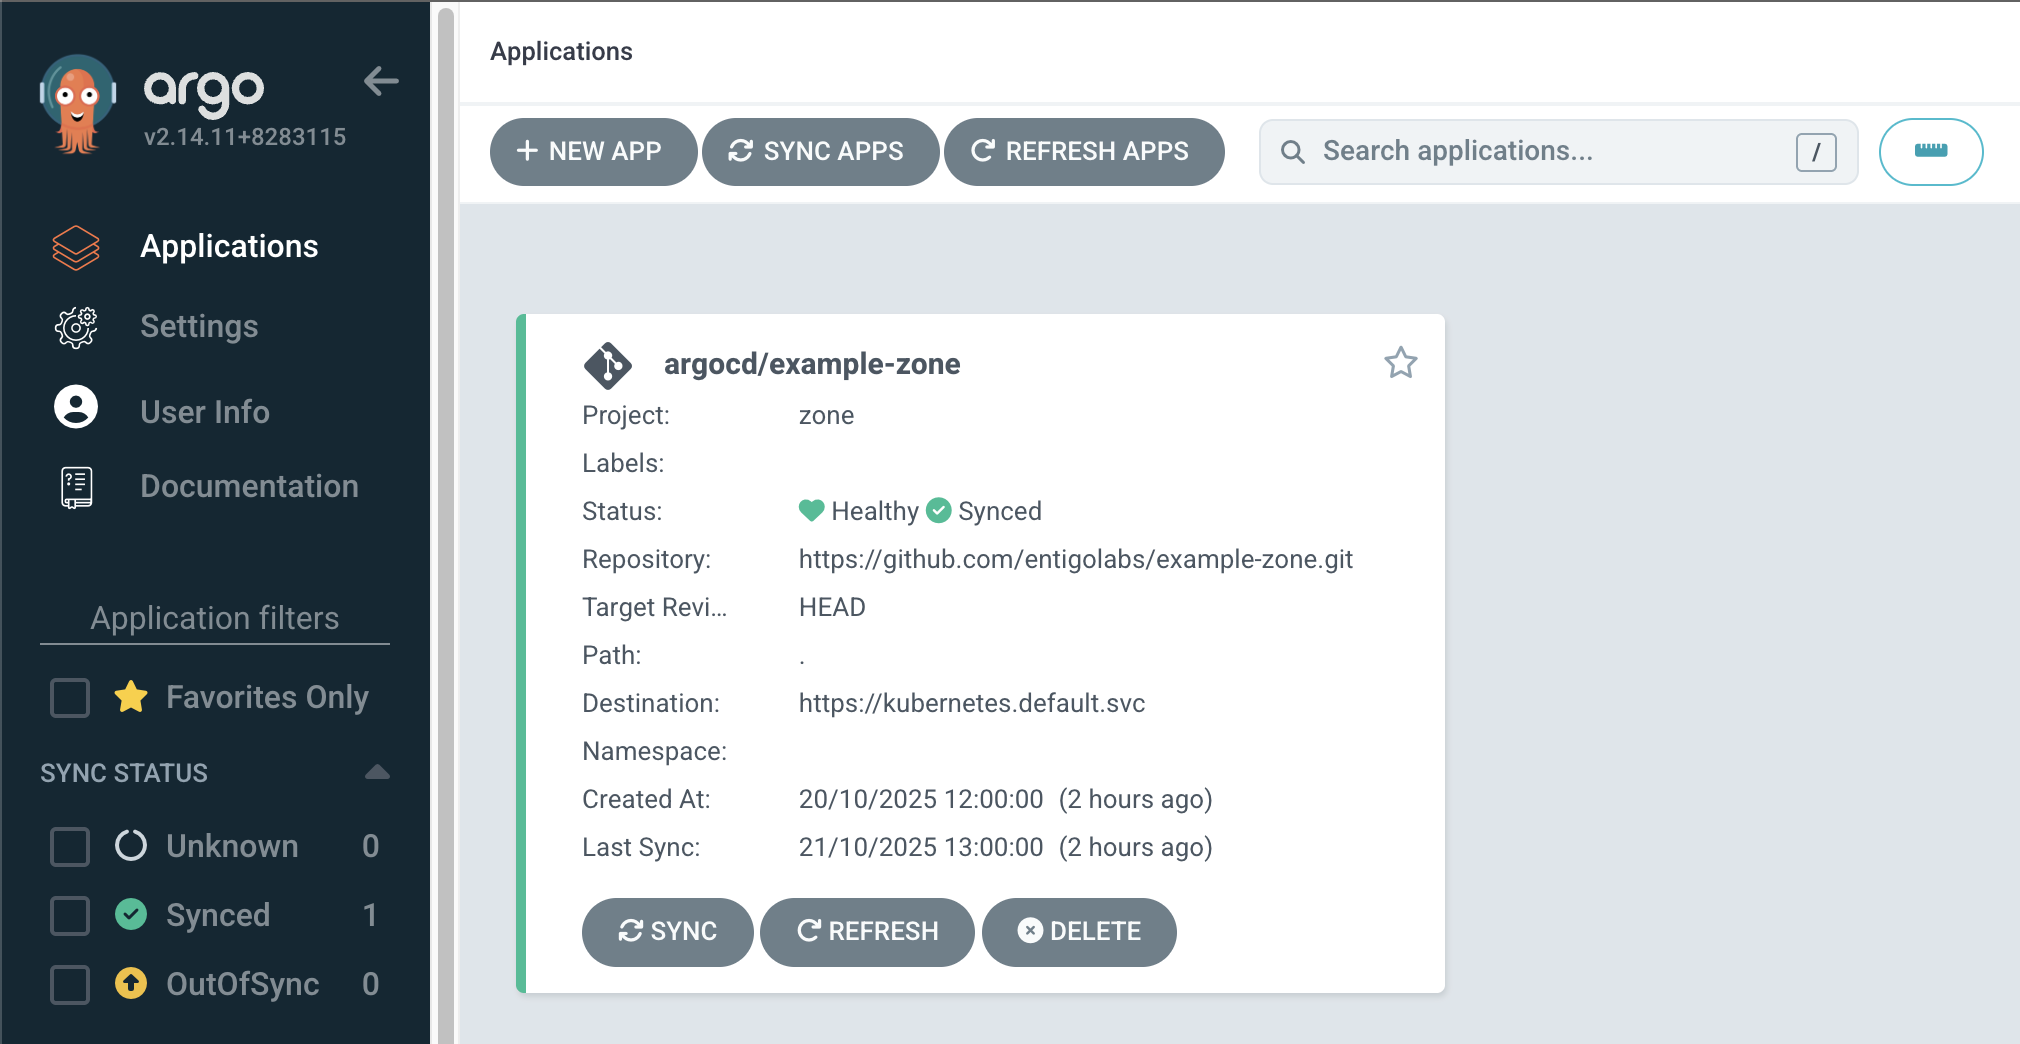This screenshot has width=2020, height=1044.
Task: Click the git source icon on app card
Action: [x=607, y=365]
